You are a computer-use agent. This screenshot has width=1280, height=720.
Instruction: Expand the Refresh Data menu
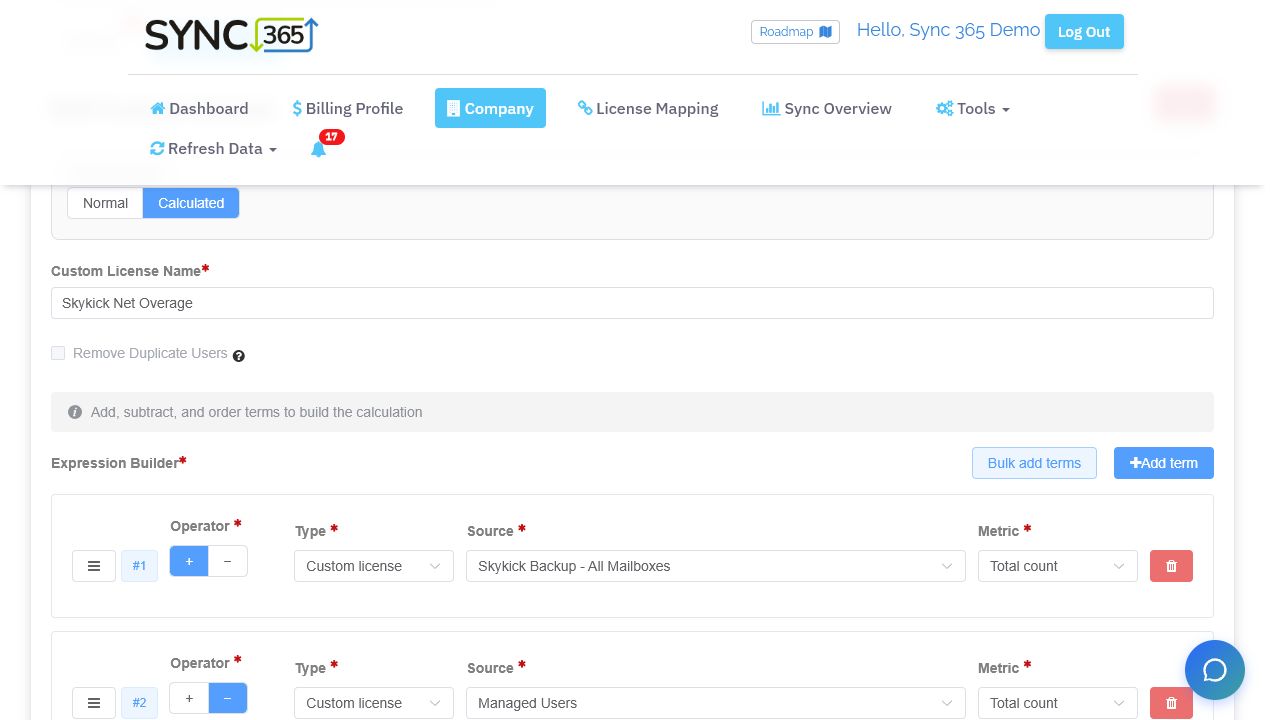pyautogui.click(x=214, y=148)
